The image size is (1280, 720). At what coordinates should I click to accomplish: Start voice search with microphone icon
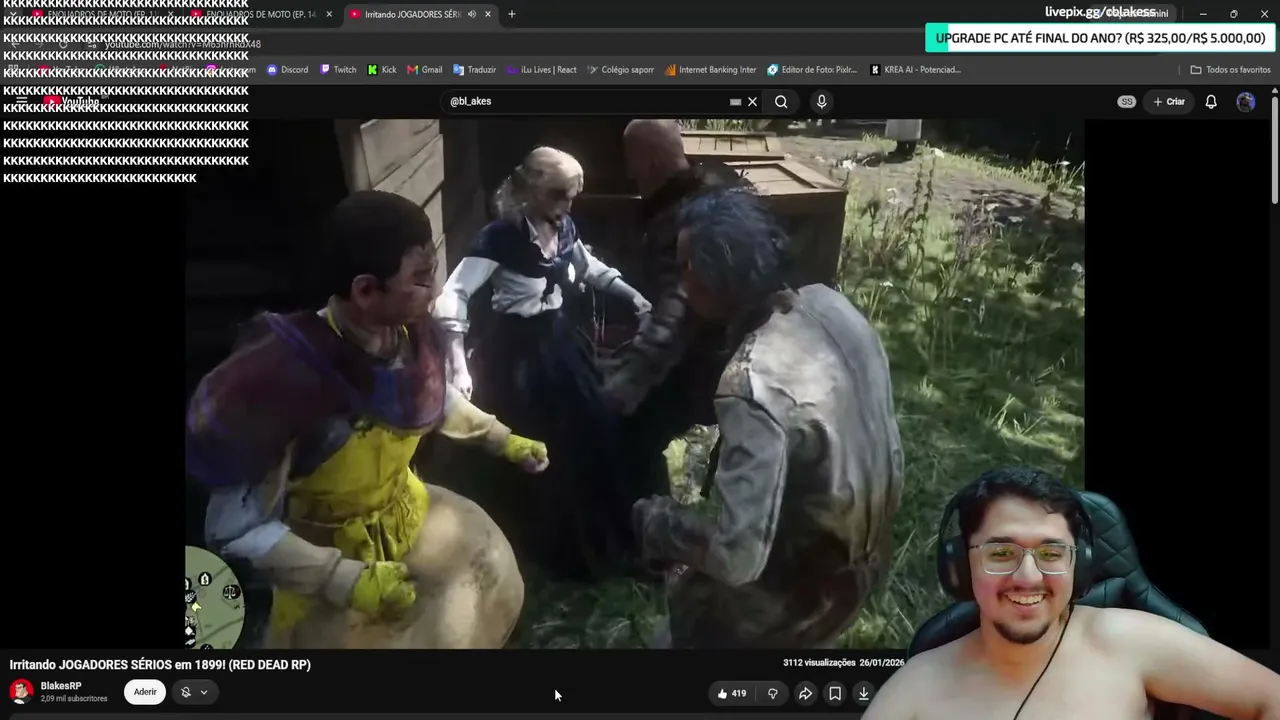click(821, 101)
